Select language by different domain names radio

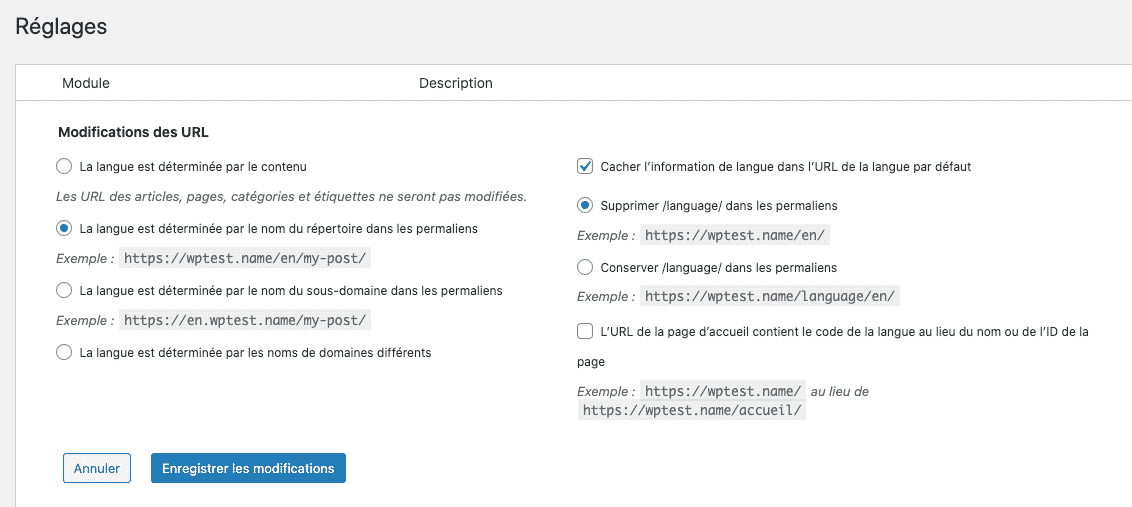point(64,352)
